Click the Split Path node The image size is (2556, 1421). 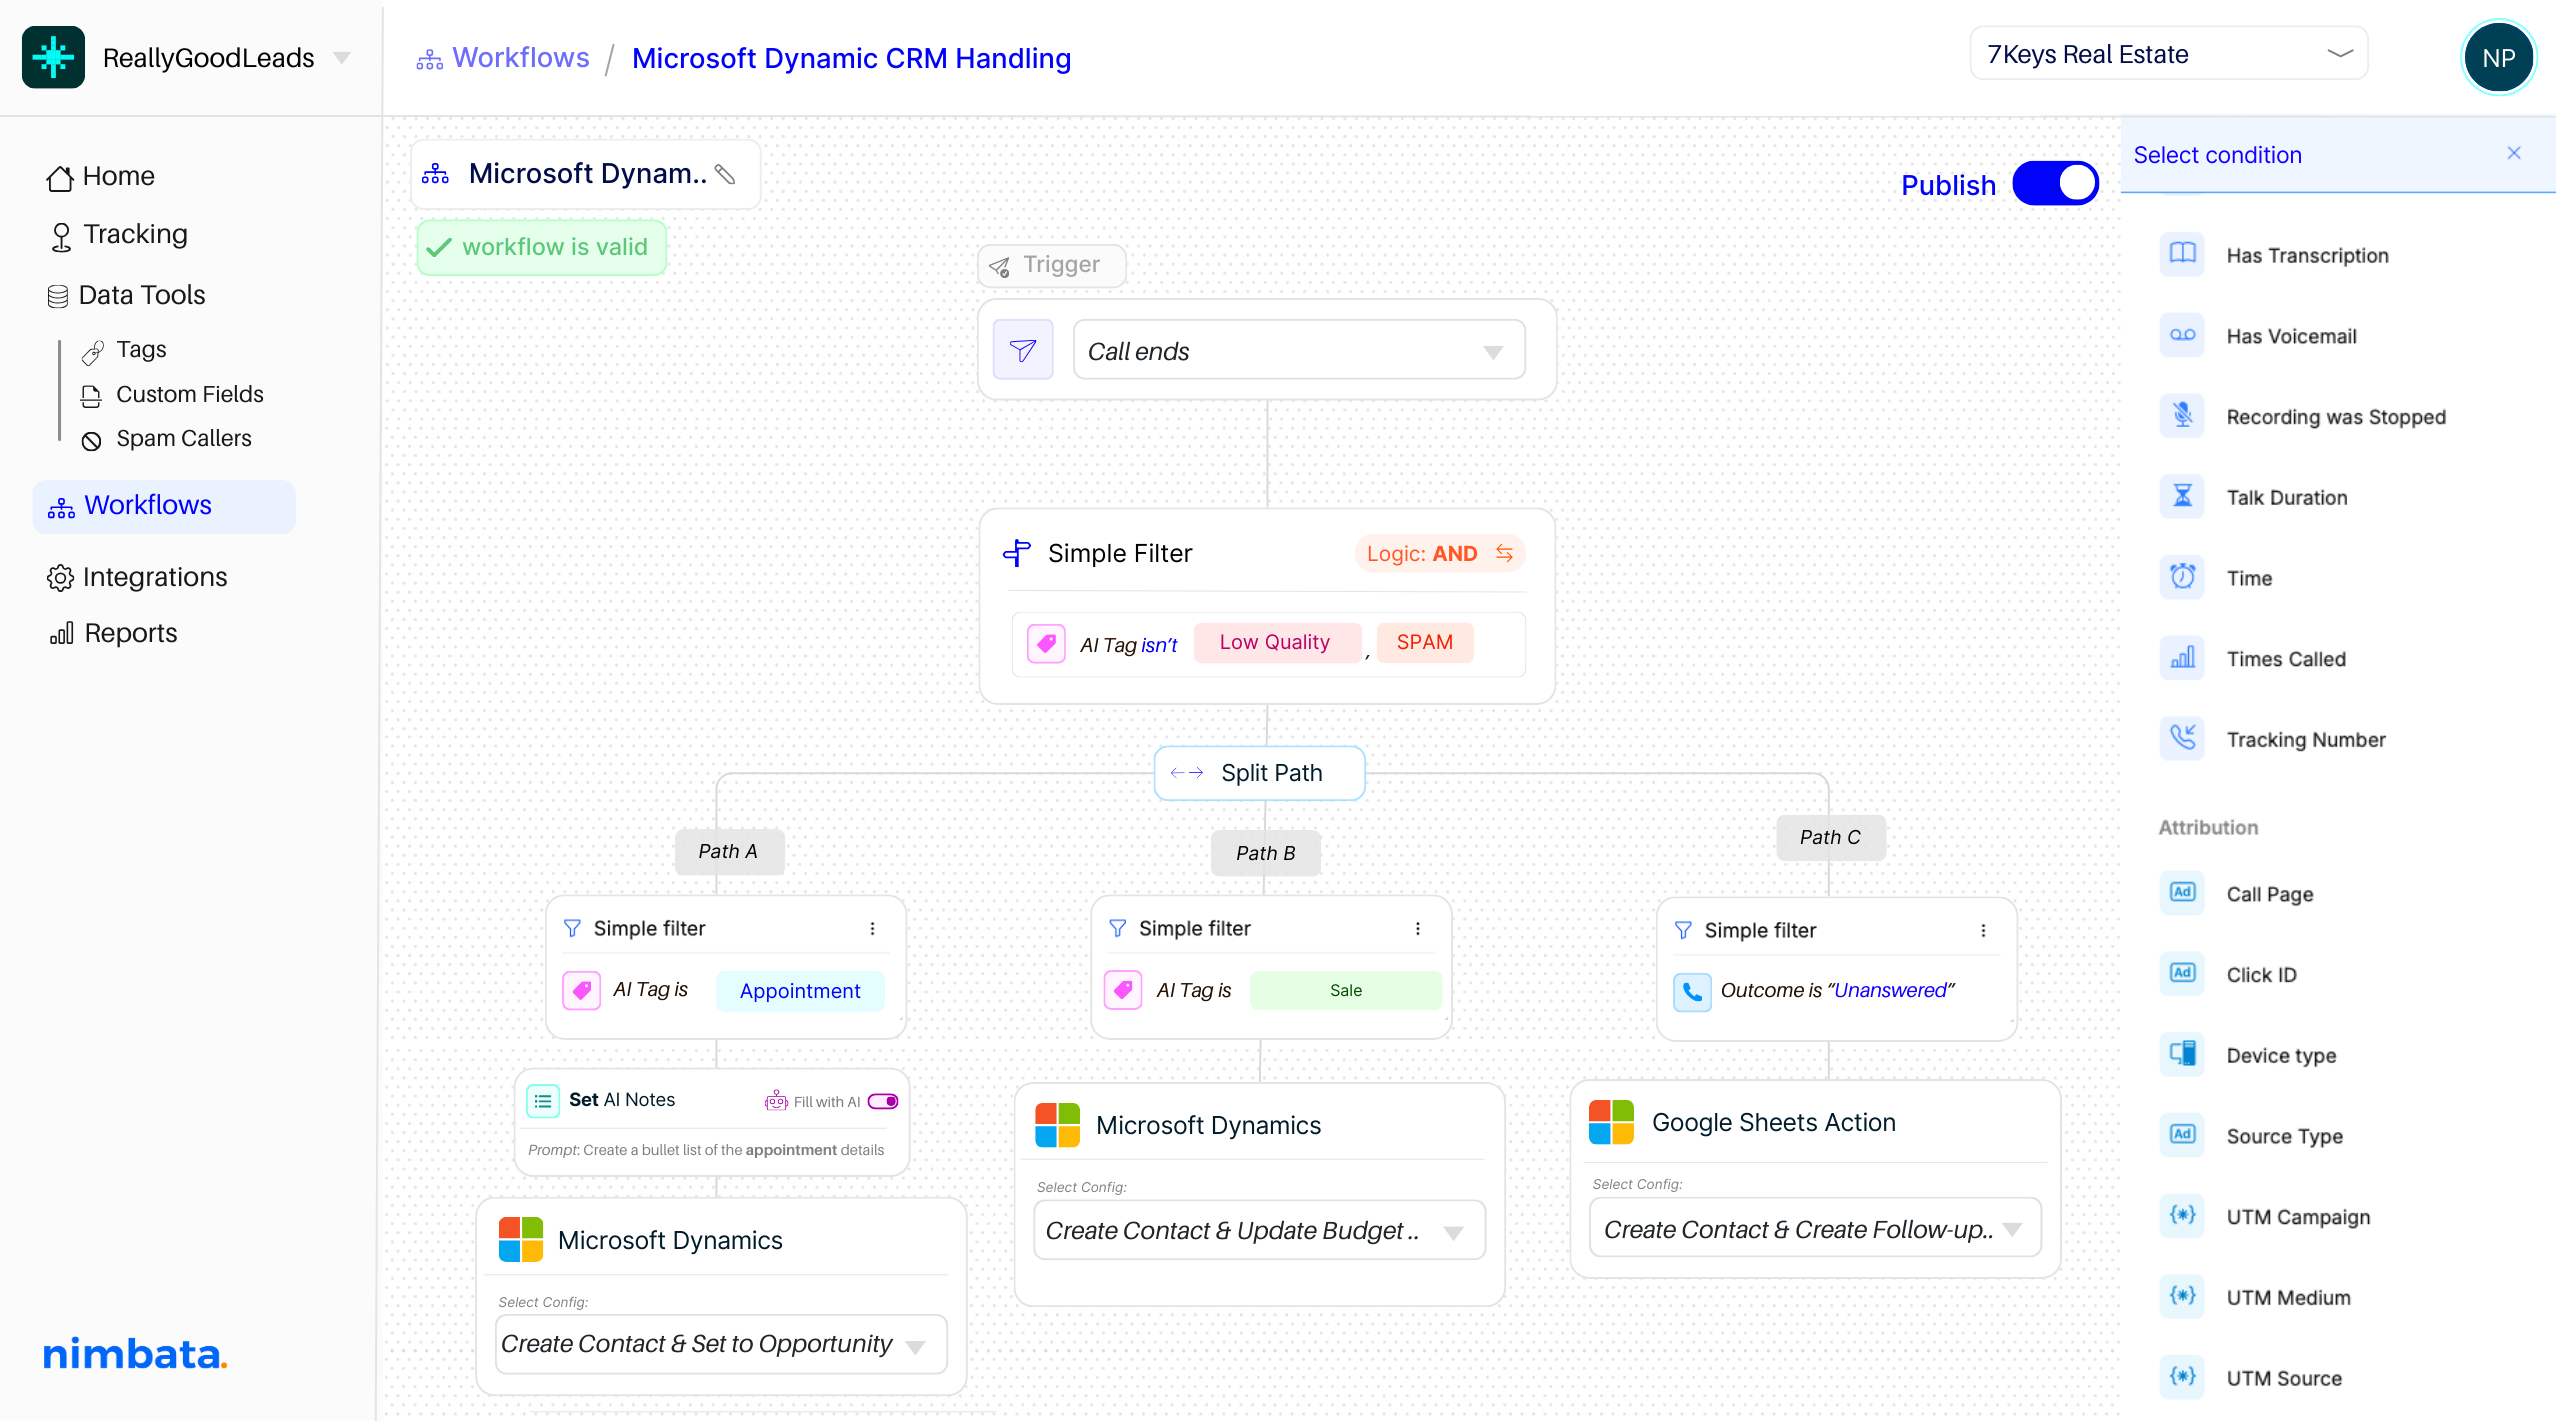click(1259, 773)
